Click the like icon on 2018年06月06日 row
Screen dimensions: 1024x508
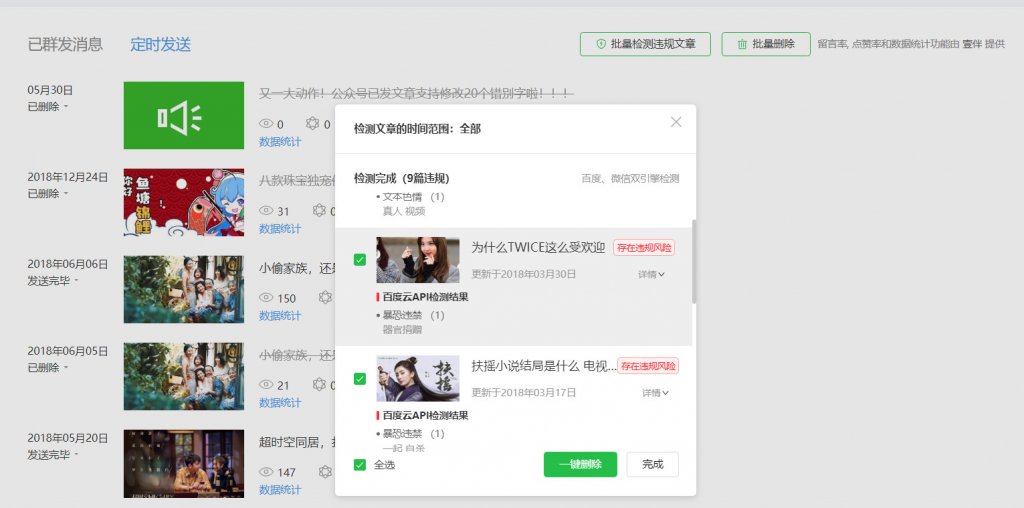click(325, 298)
